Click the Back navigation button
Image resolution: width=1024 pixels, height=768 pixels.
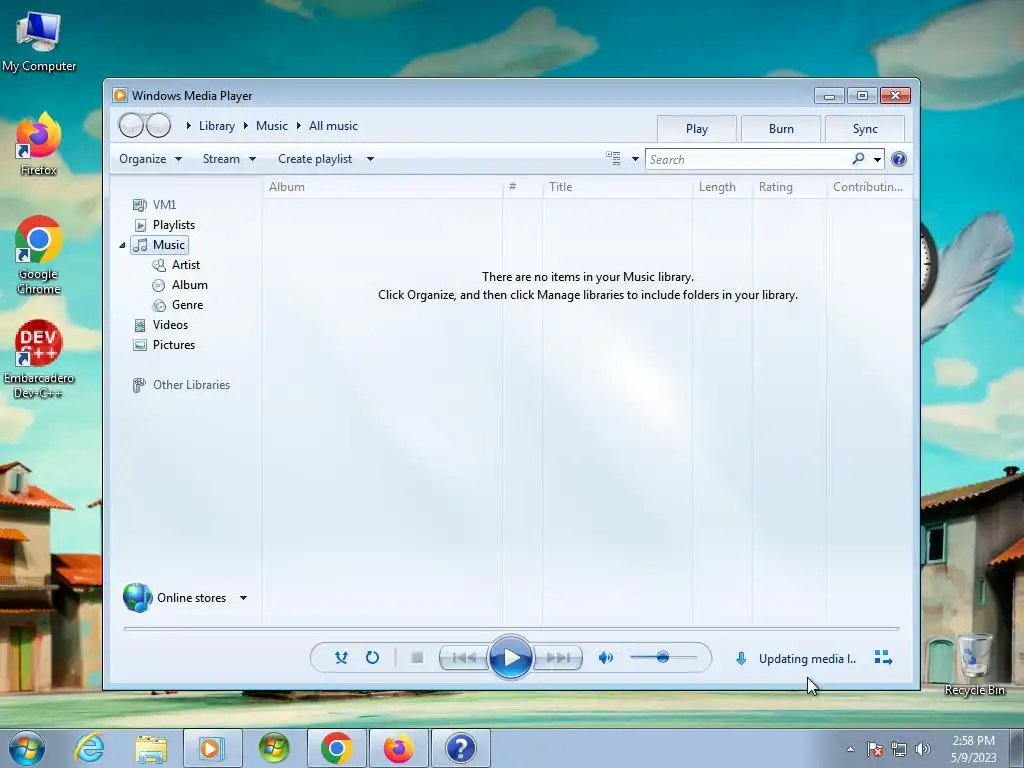click(x=131, y=125)
